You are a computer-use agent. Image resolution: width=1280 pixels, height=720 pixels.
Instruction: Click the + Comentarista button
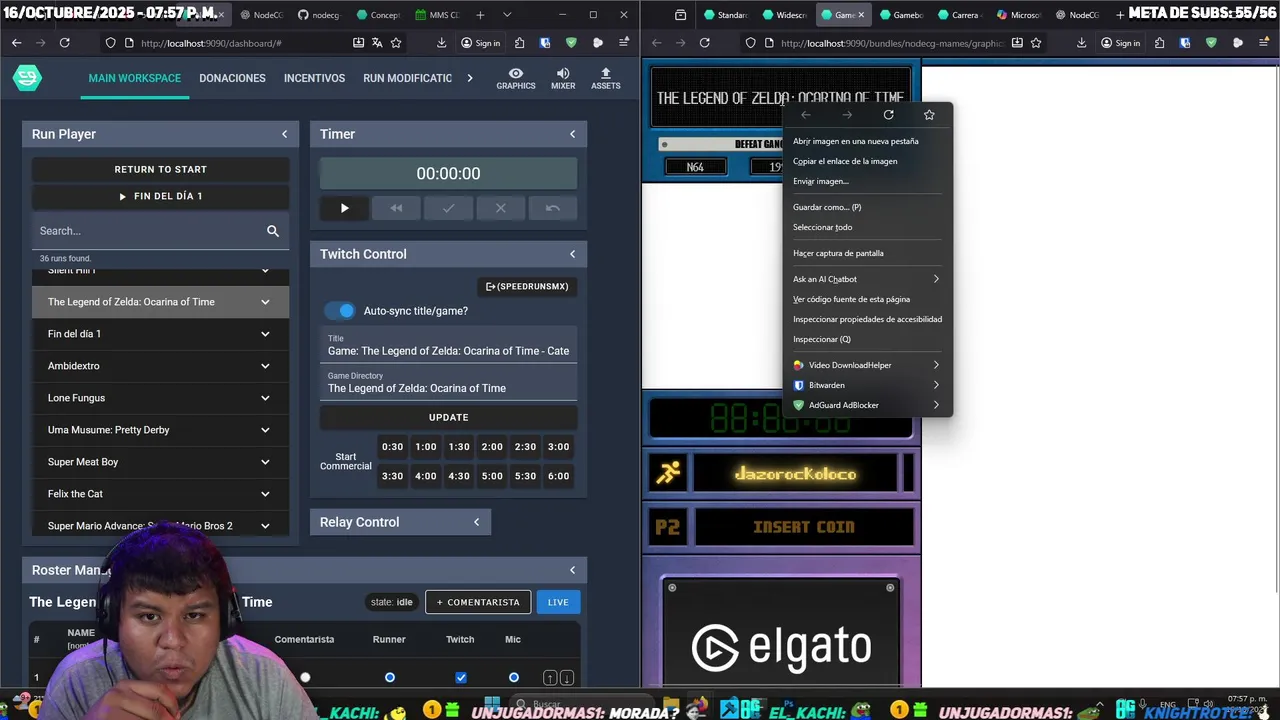[x=478, y=602]
